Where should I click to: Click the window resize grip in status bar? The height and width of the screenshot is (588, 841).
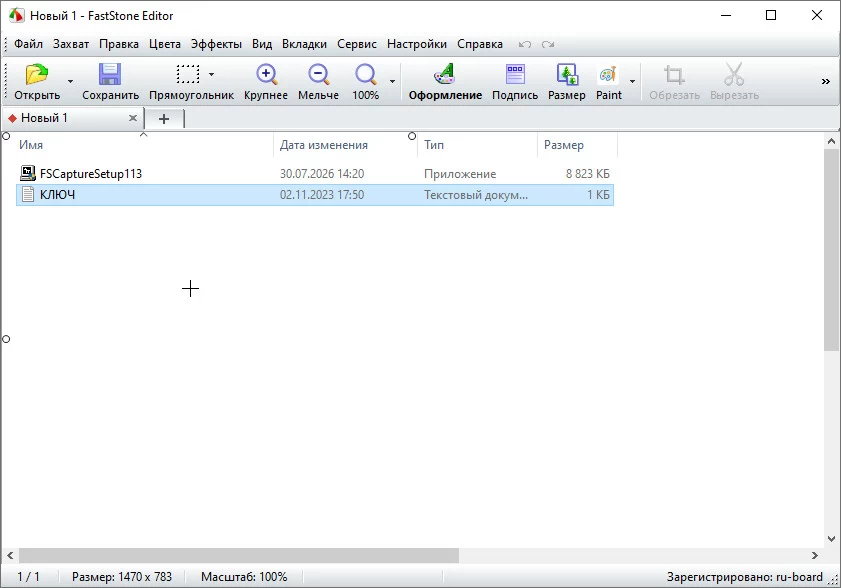tap(833, 580)
